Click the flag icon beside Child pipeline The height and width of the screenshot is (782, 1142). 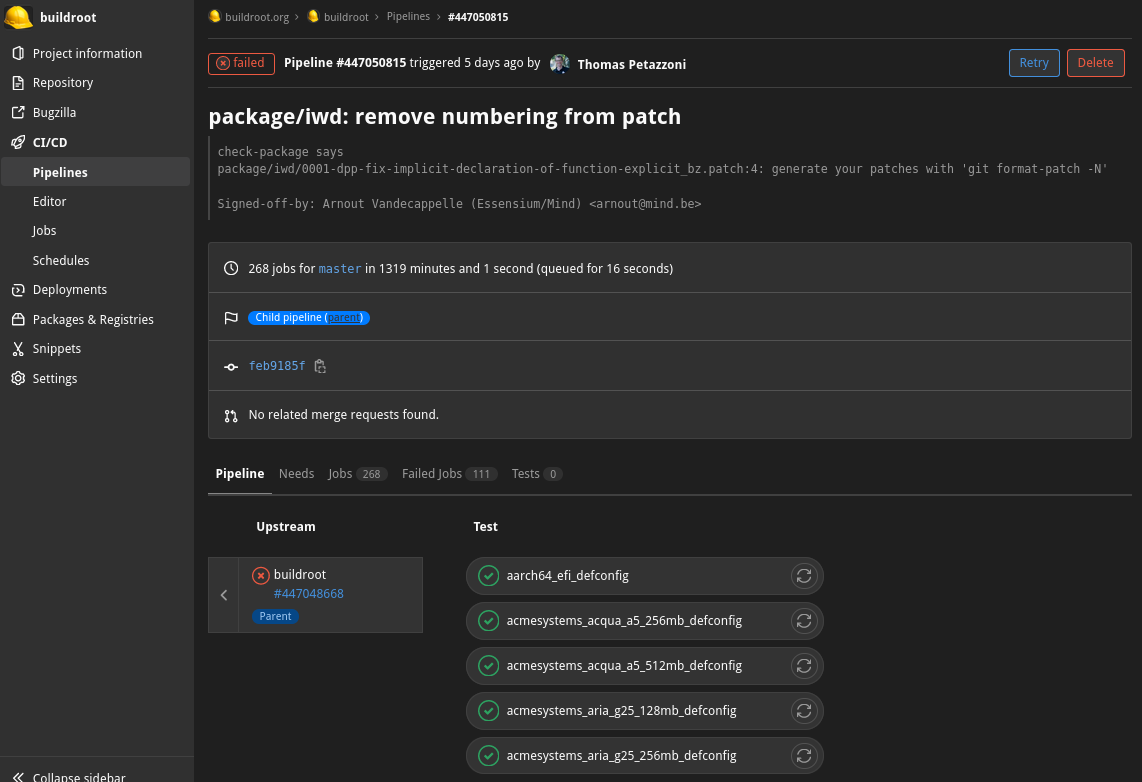[231, 317]
